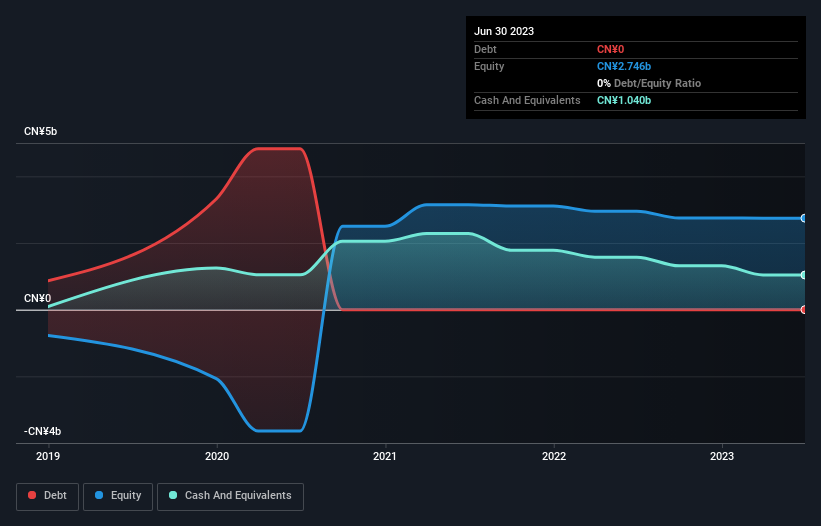This screenshot has width=821, height=526.
Task: Click Cash And Equivalents label in tooltip
Action: (x=527, y=100)
